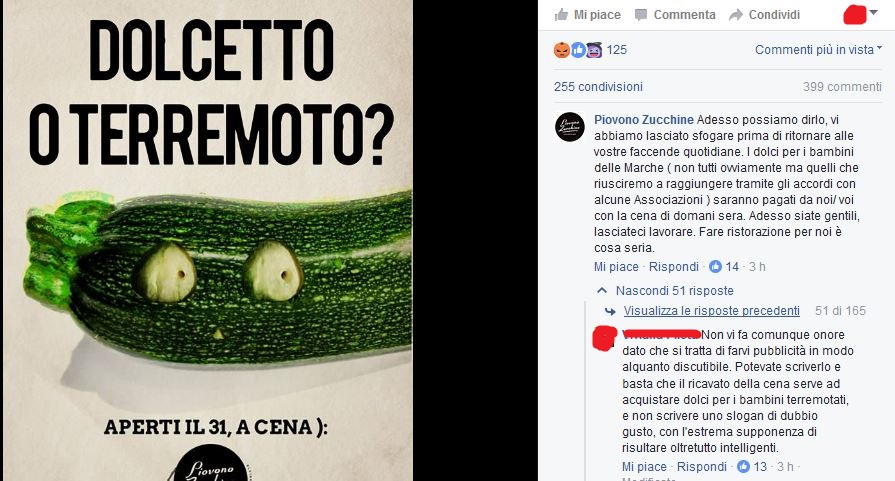Click the Mi piace thumbs-up icon at top

pyautogui.click(x=562, y=15)
